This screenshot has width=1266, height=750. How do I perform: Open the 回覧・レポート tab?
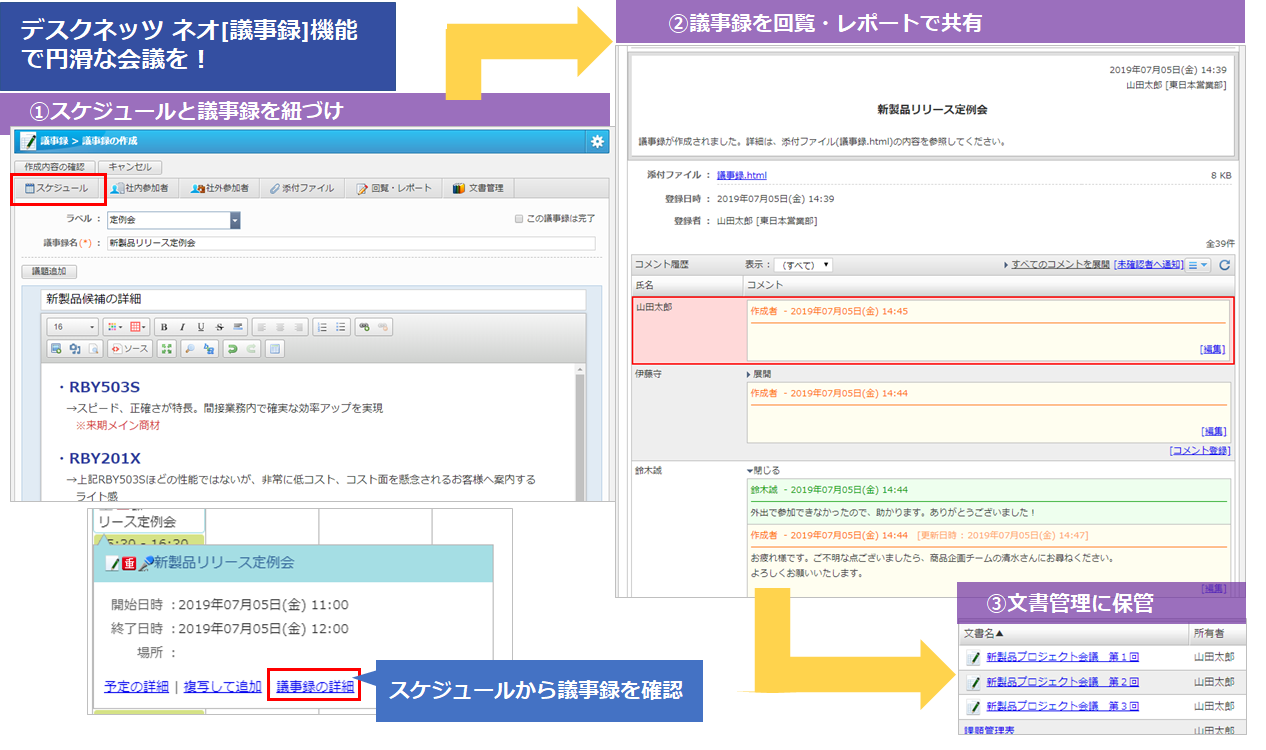click(395, 188)
